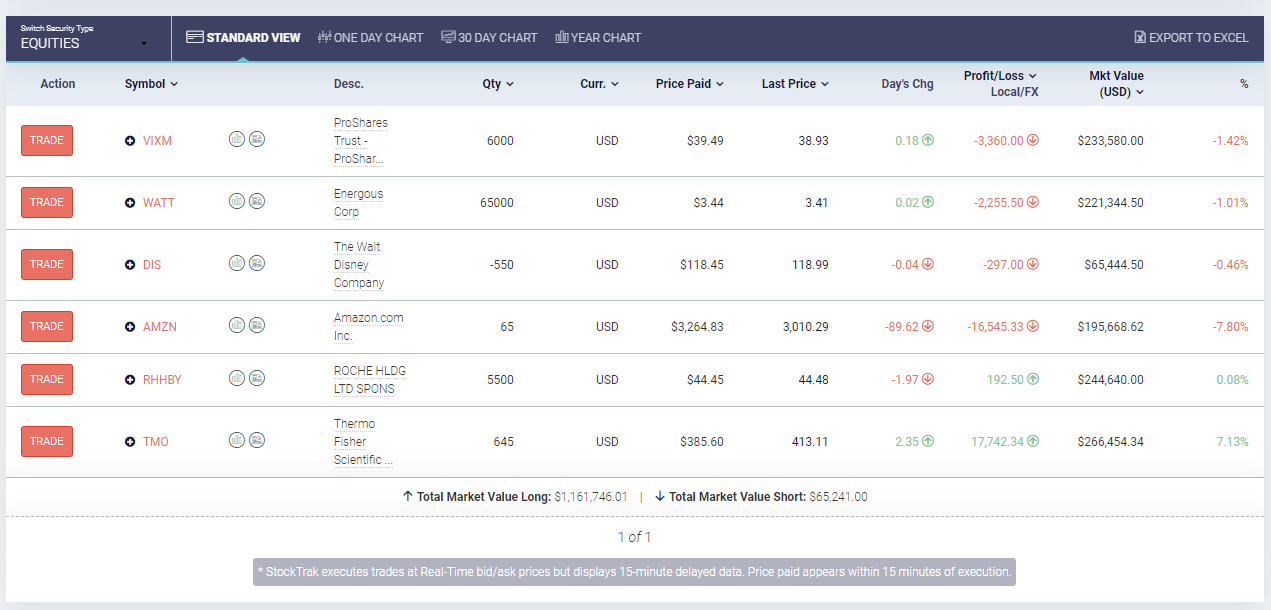Expand details for the VIXM position
This screenshot has height=610, width=1271.
click(129, 140)
